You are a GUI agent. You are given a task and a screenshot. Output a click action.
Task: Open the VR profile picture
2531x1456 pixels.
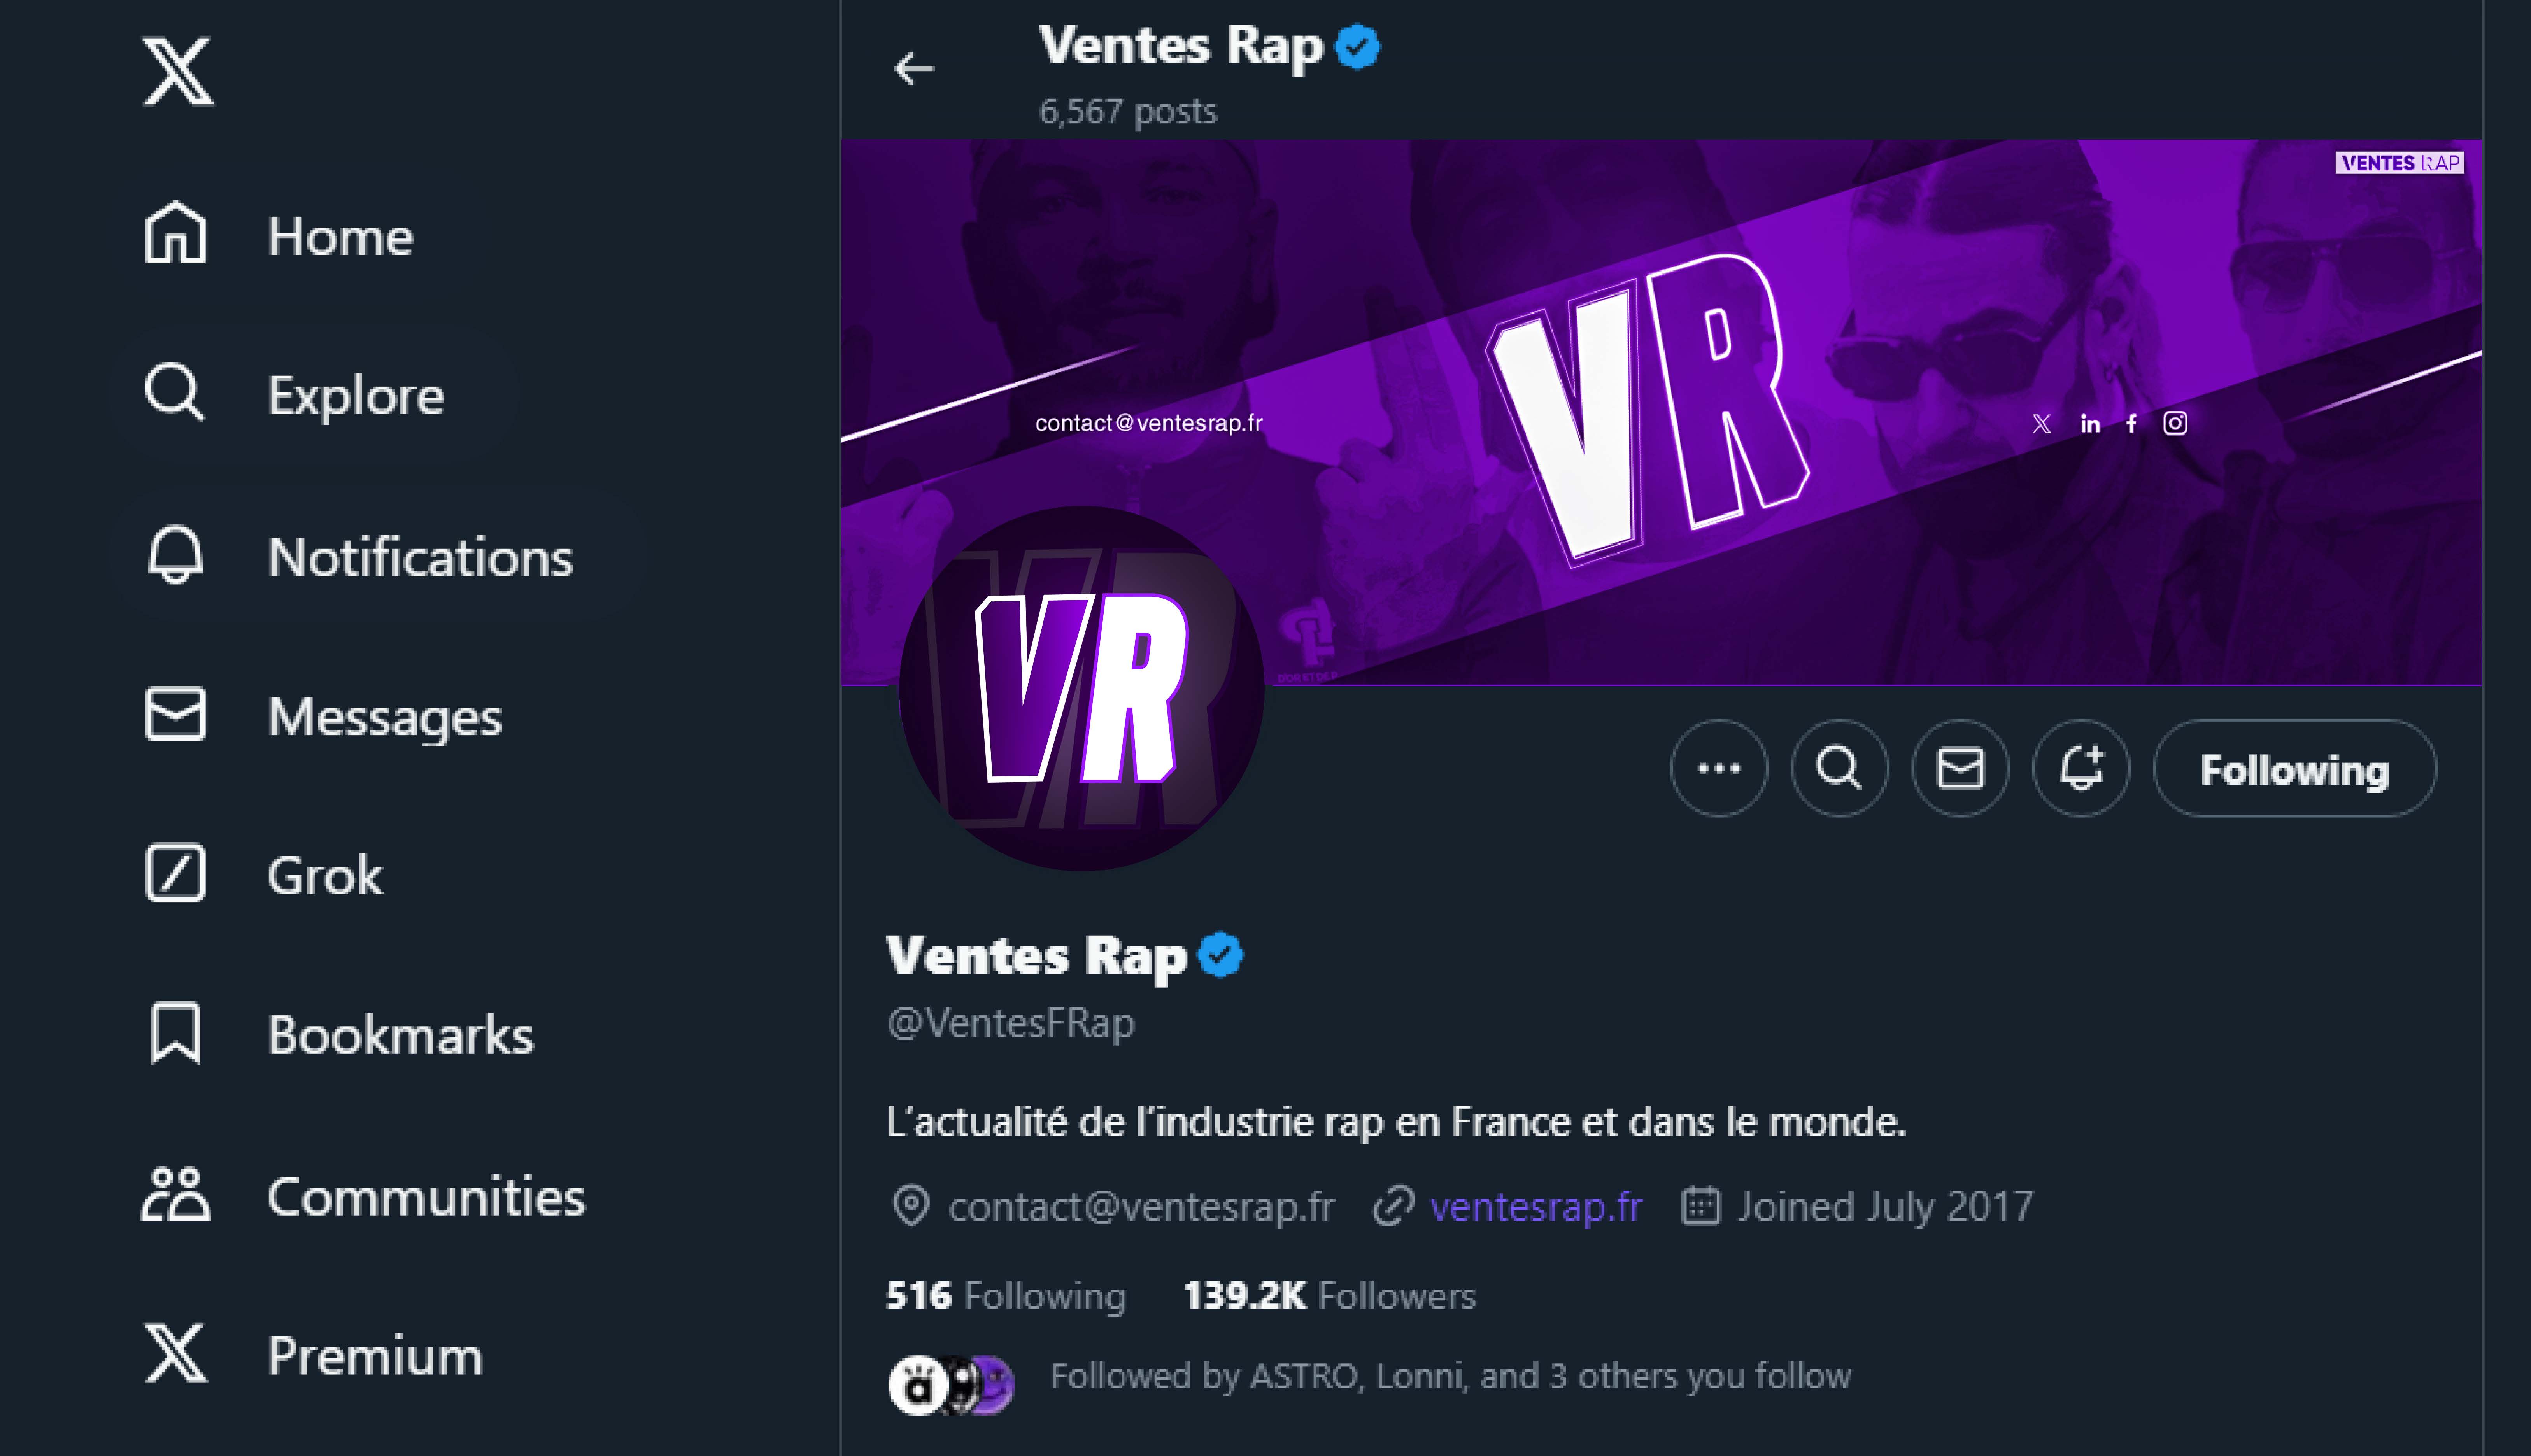click(1081, 688)
